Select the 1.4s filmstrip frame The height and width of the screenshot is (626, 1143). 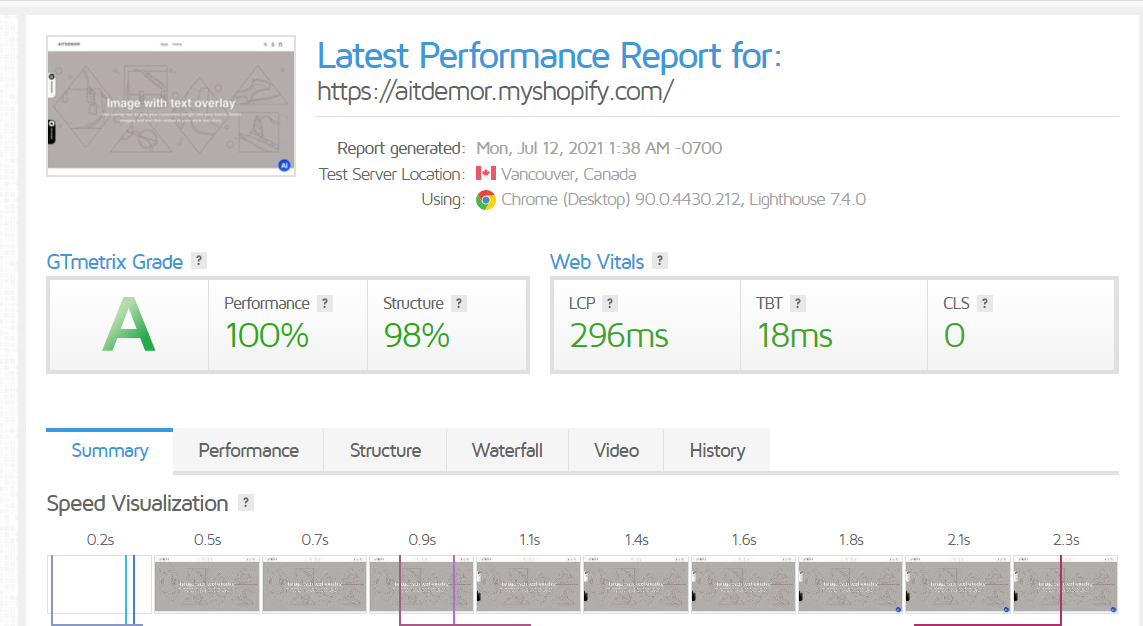[636, 584]
